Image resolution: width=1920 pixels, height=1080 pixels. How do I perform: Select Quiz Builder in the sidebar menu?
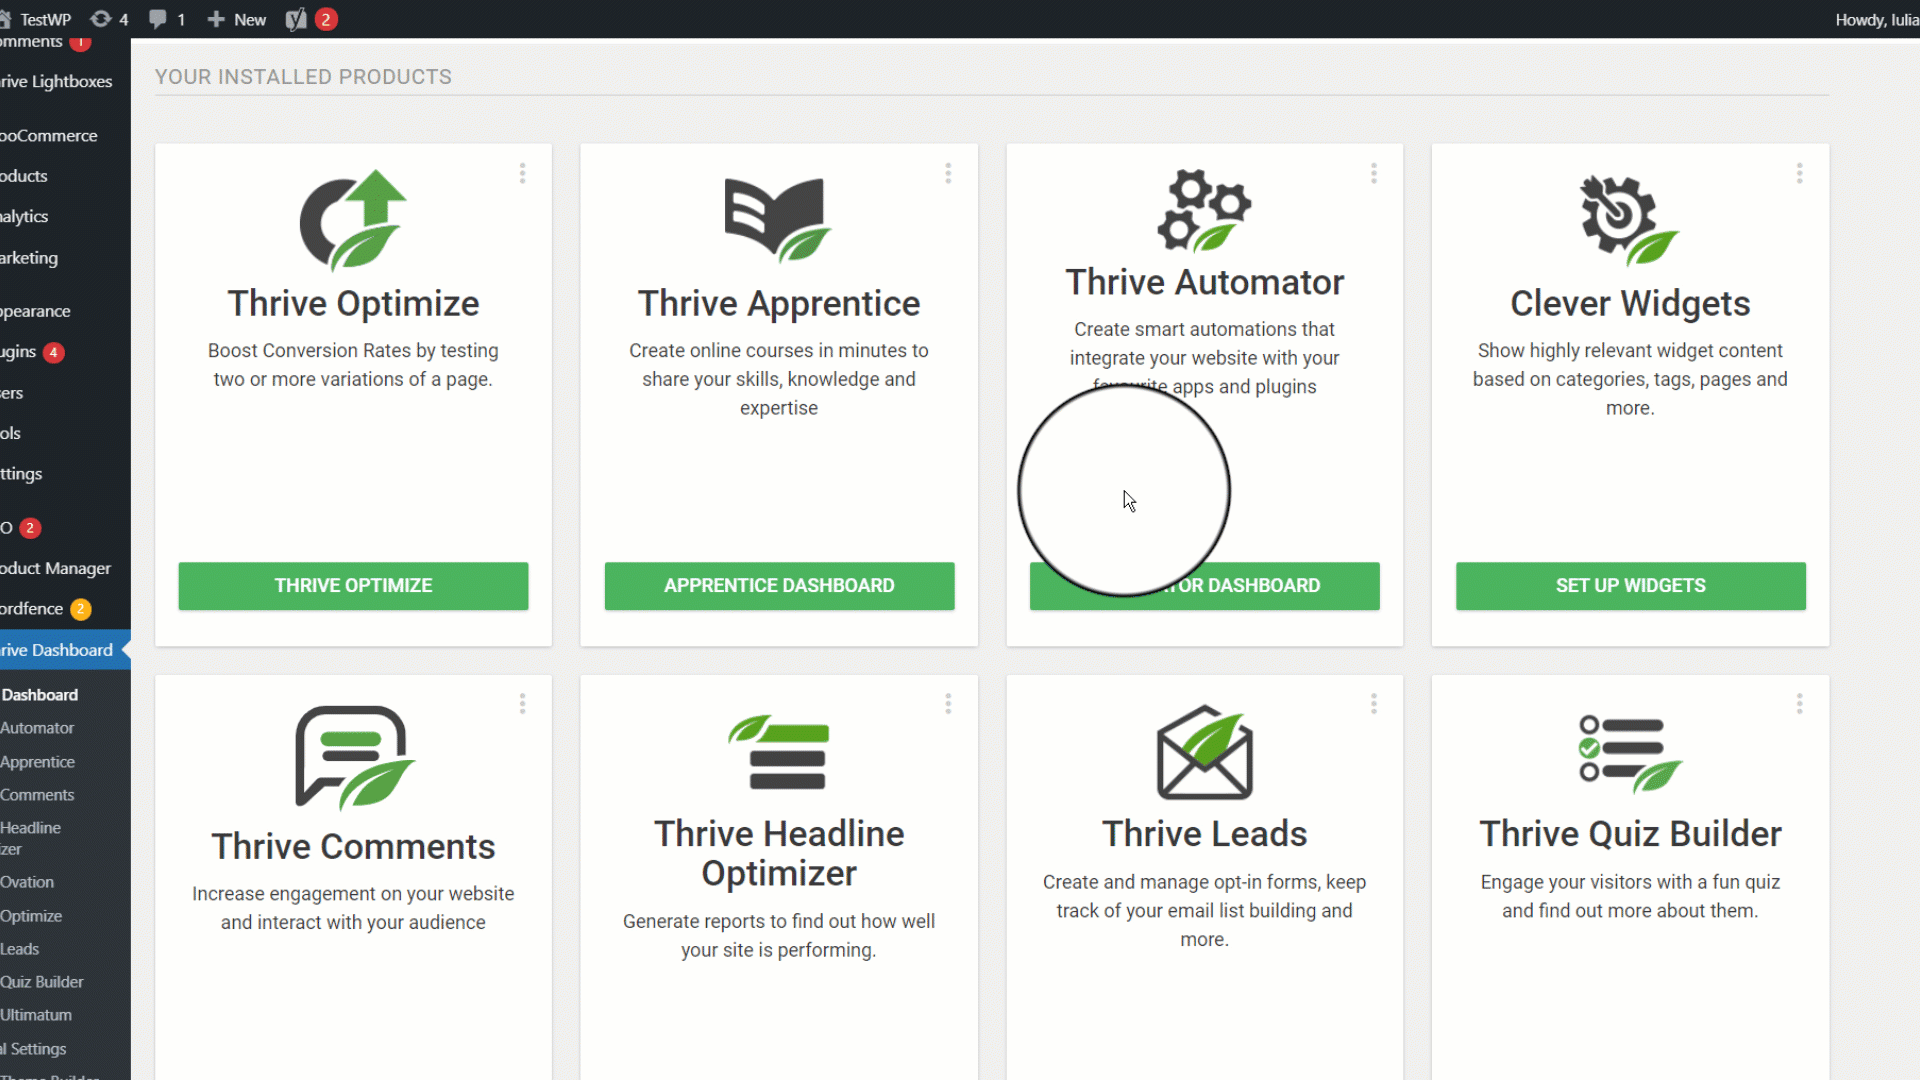42,981
